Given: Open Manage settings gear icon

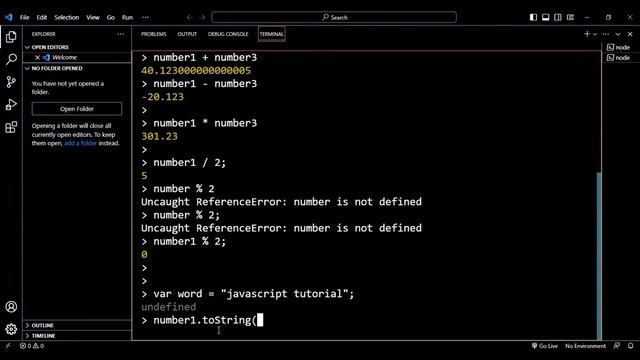Looking at the screenshot, I should click(11, 329).
